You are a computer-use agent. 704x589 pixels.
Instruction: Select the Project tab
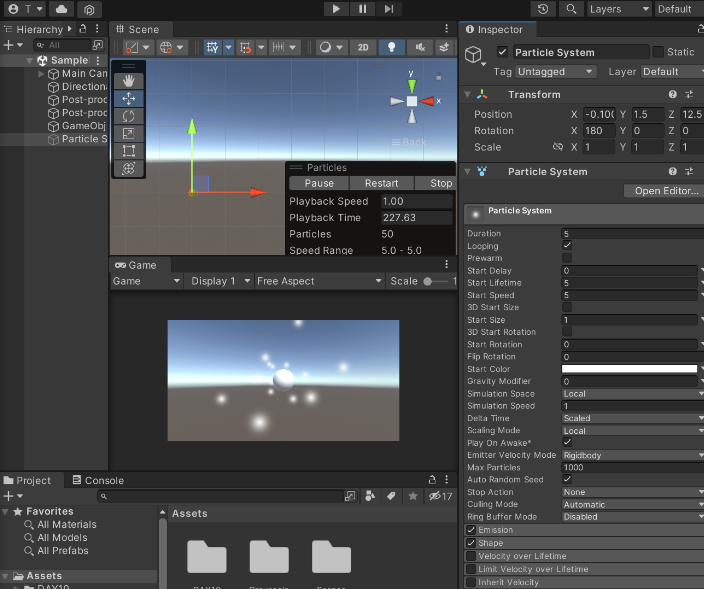(27, 480)
